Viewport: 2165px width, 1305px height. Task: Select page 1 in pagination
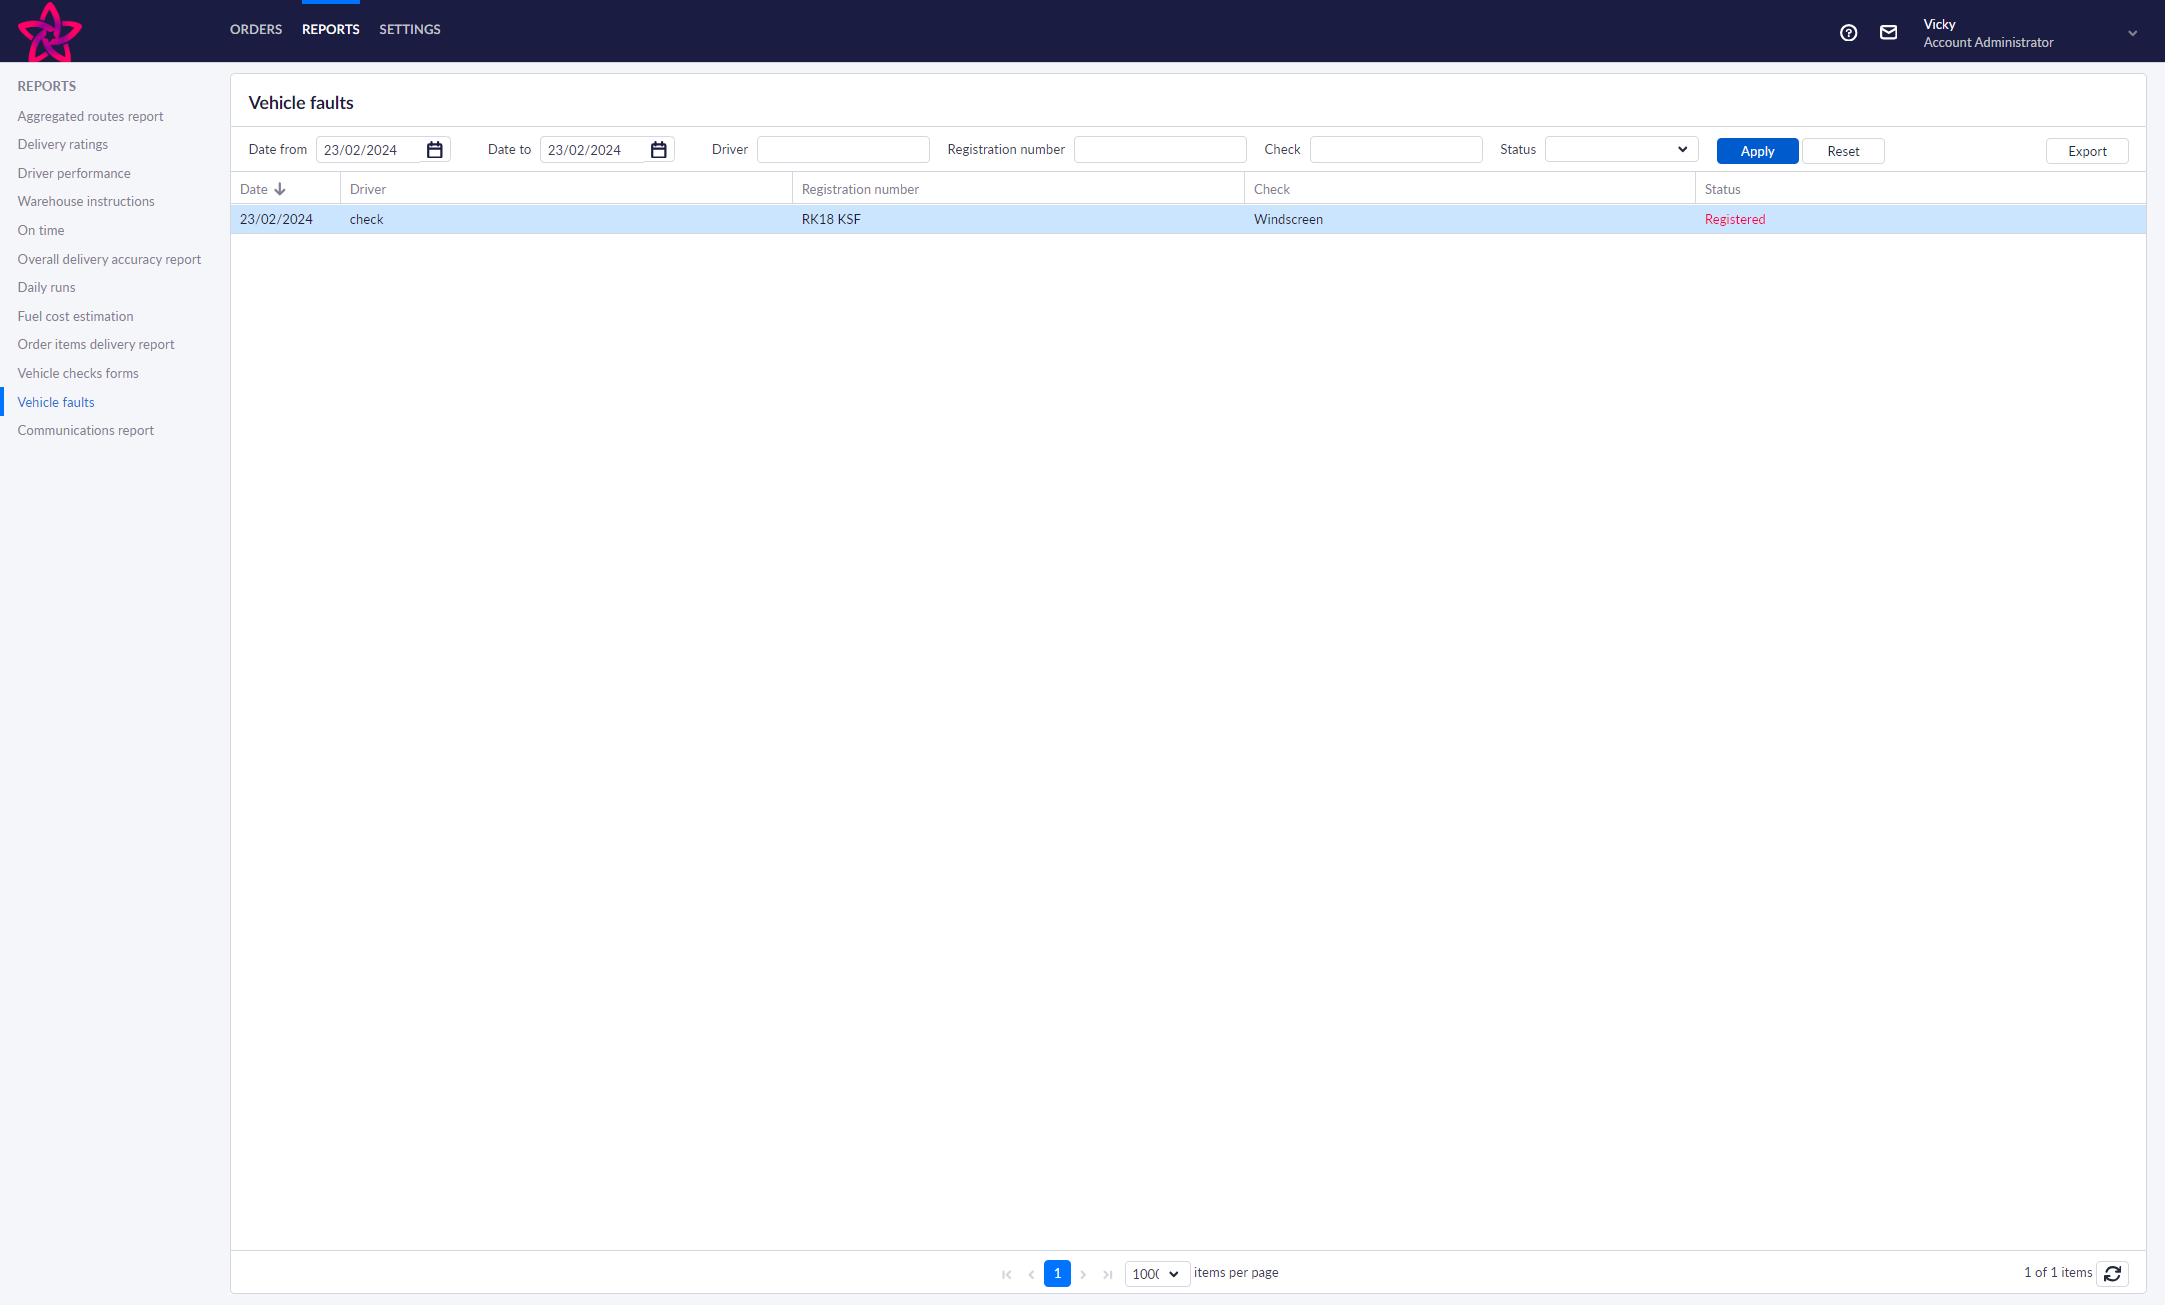tap(1057, 1274)
